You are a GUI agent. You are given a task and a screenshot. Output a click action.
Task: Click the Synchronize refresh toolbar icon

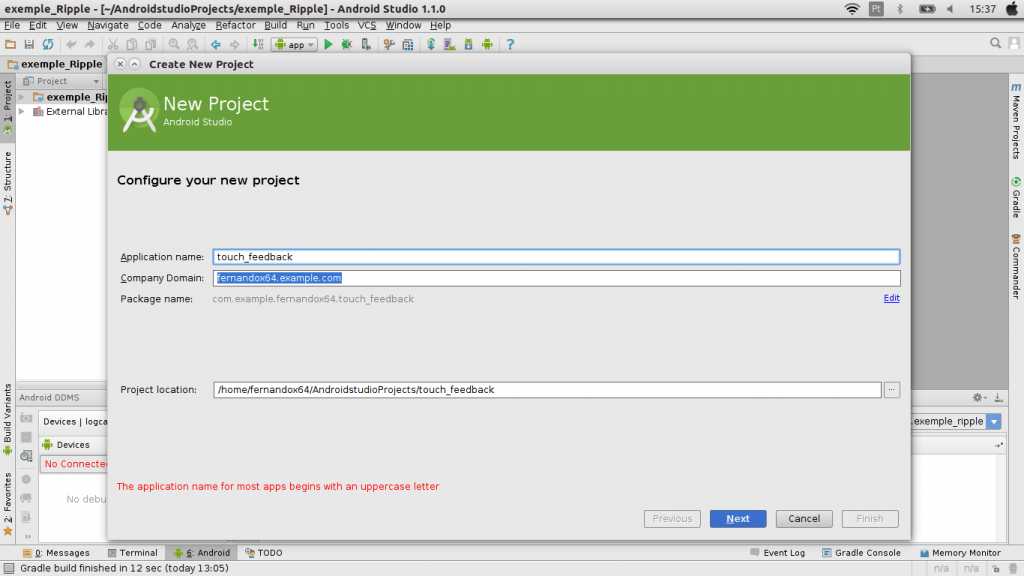48,44
